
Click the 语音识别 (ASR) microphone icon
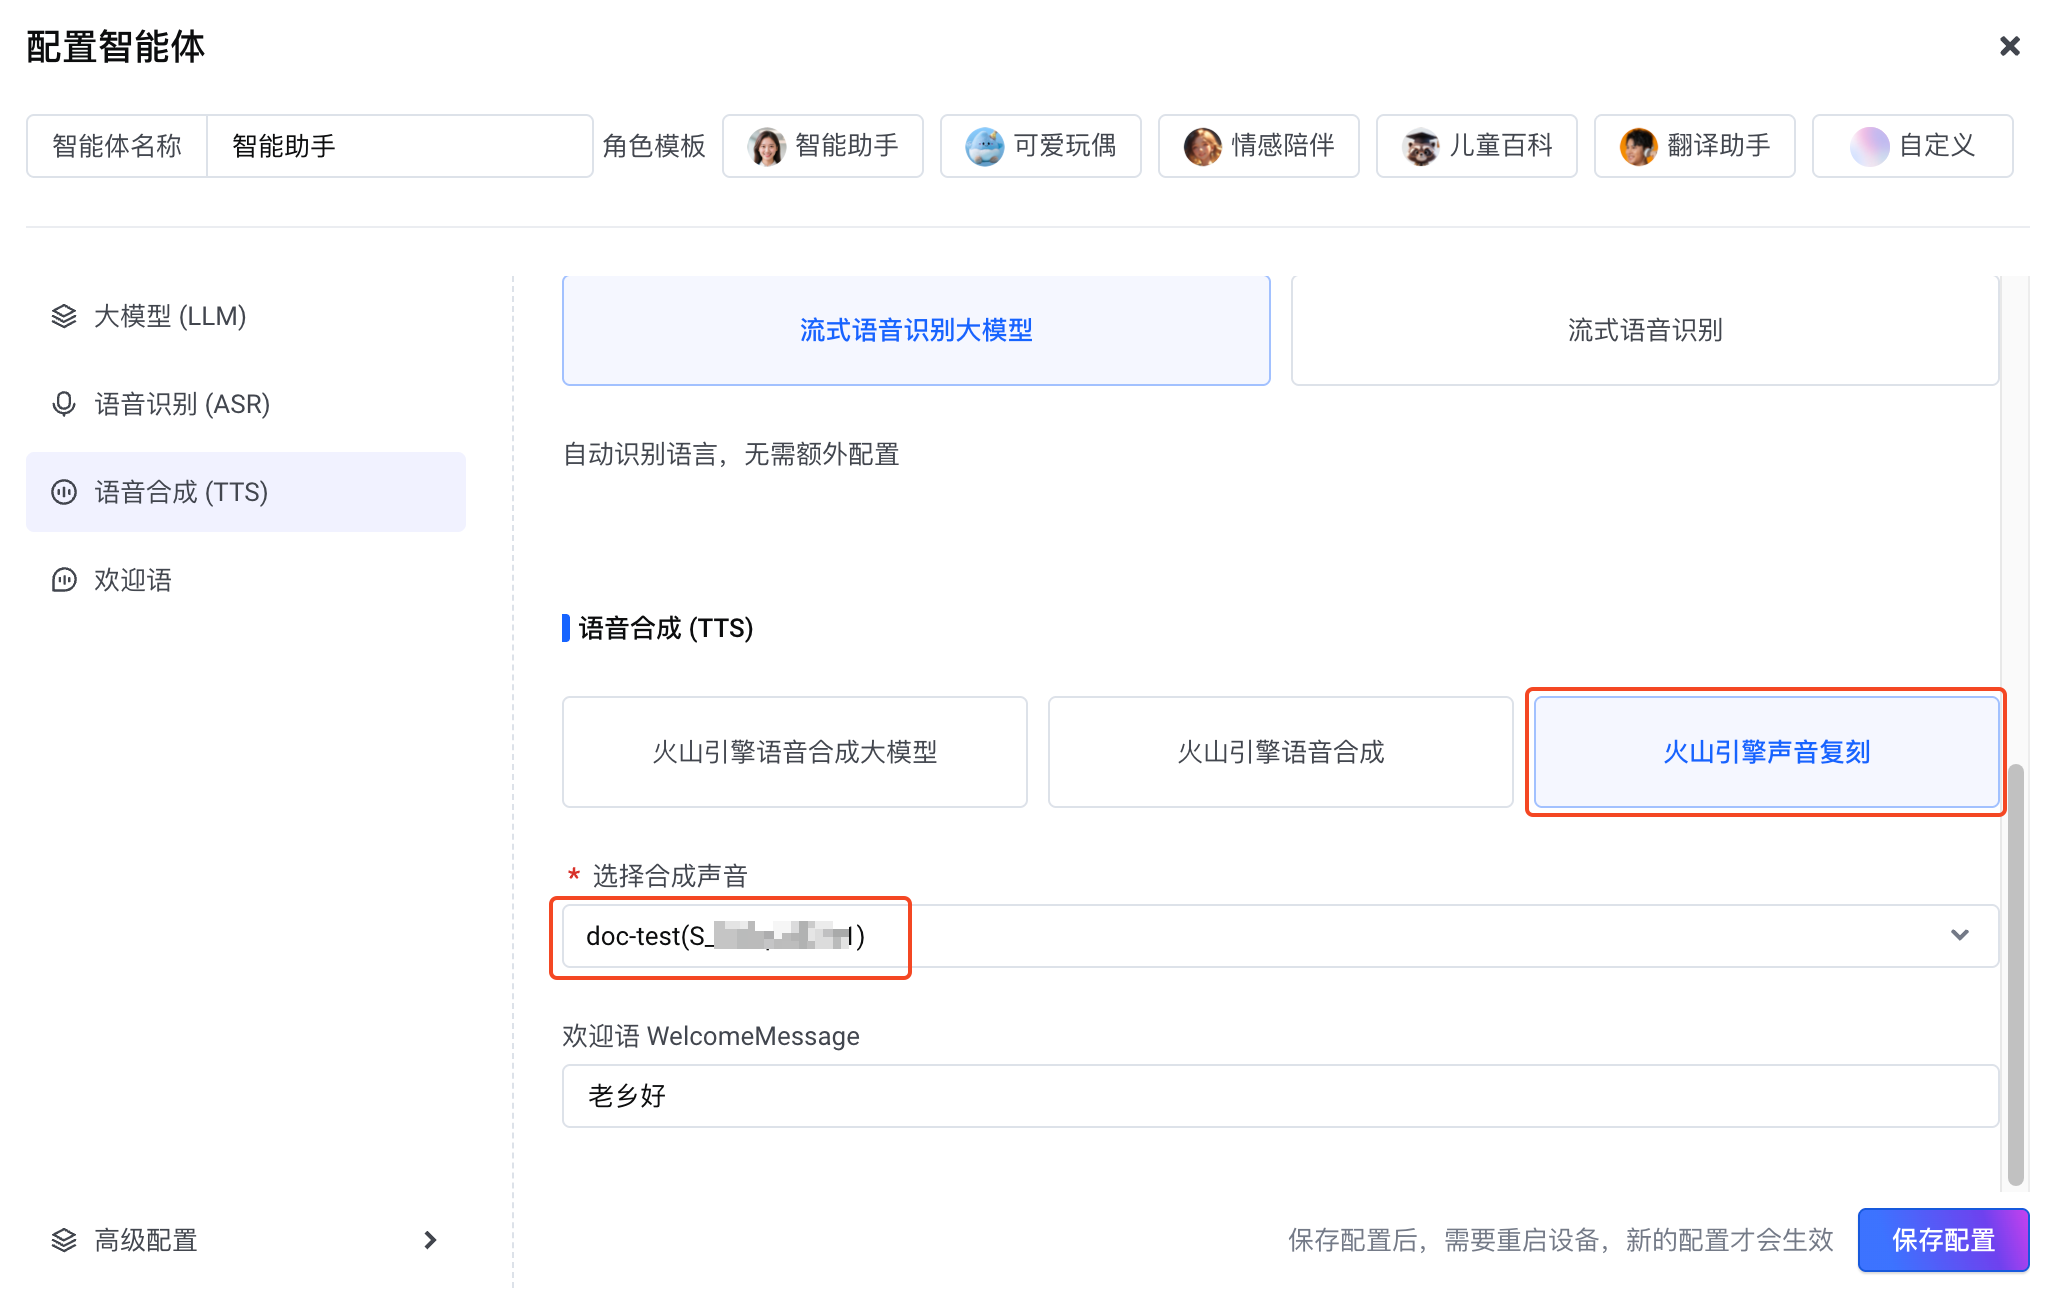pyautogui.click(x=64, y=404)
